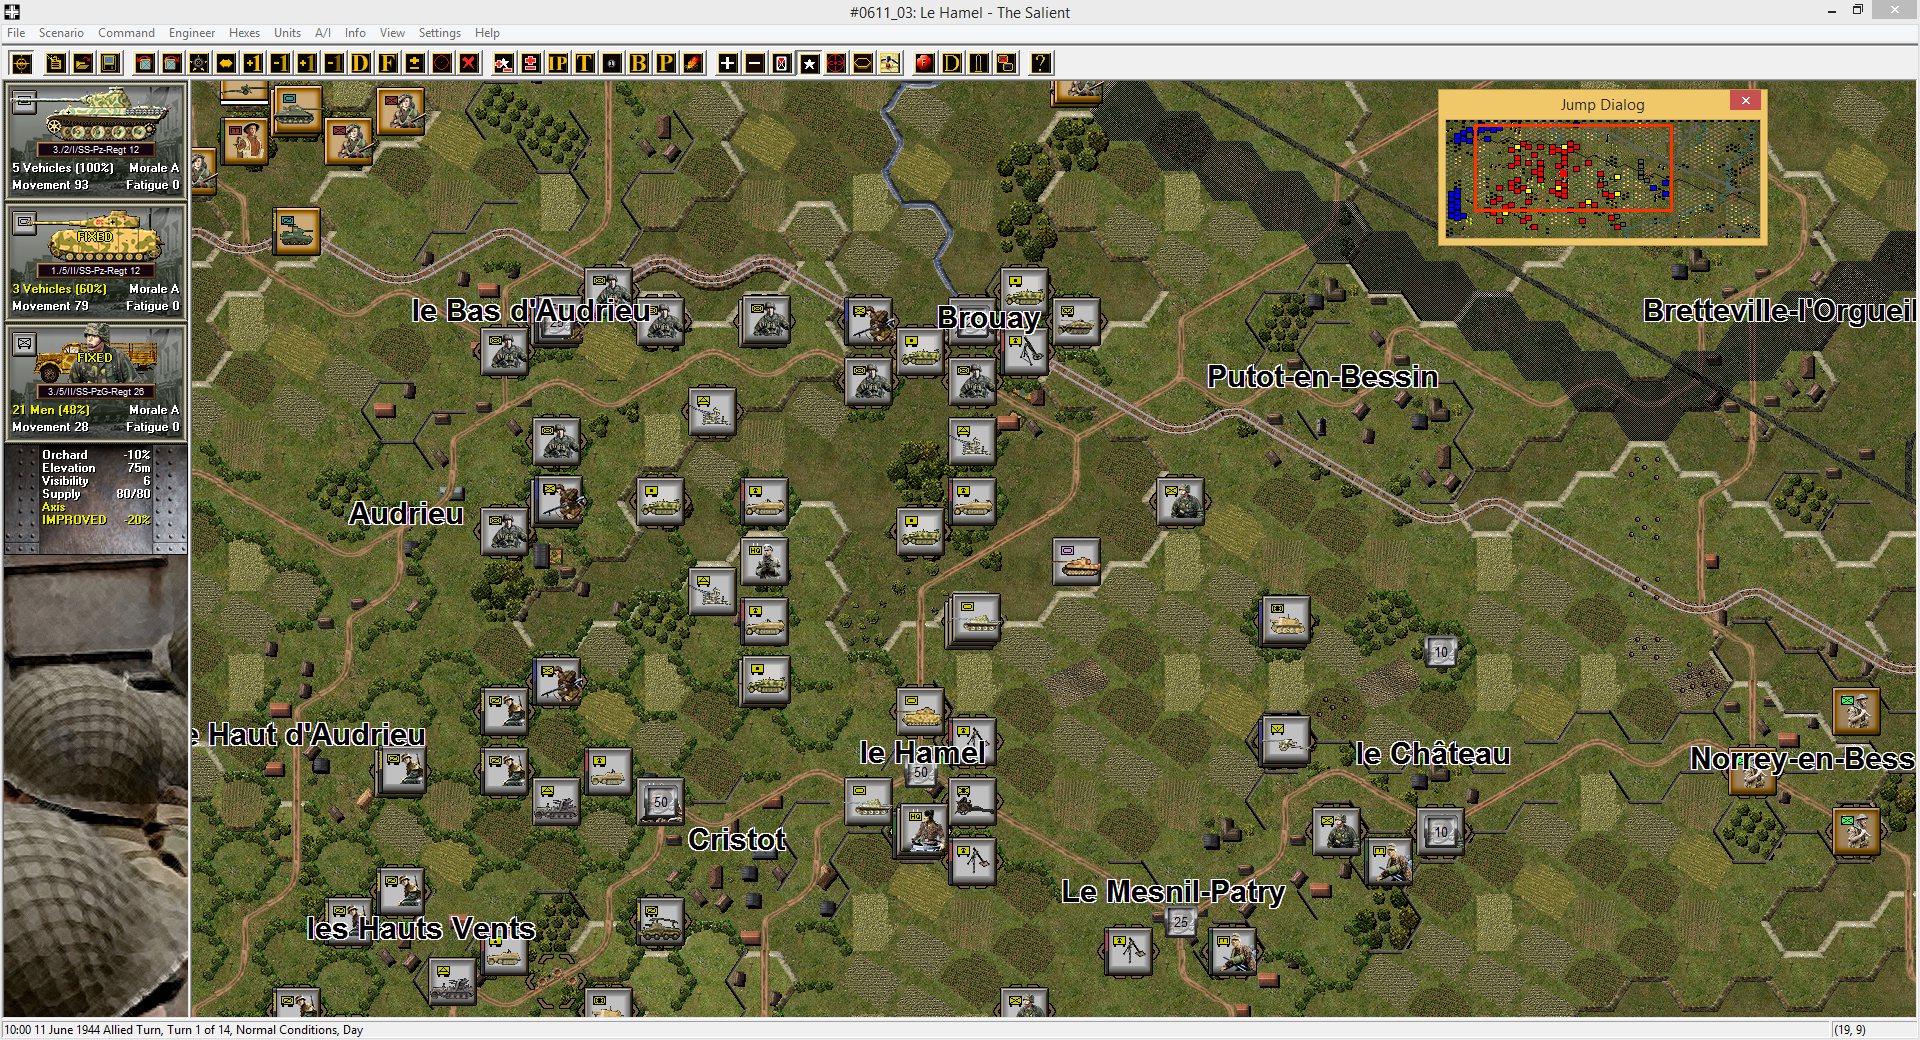Open the Command menu
The height and width of the screenshot is (1040, 1920).
click(126, 33)
